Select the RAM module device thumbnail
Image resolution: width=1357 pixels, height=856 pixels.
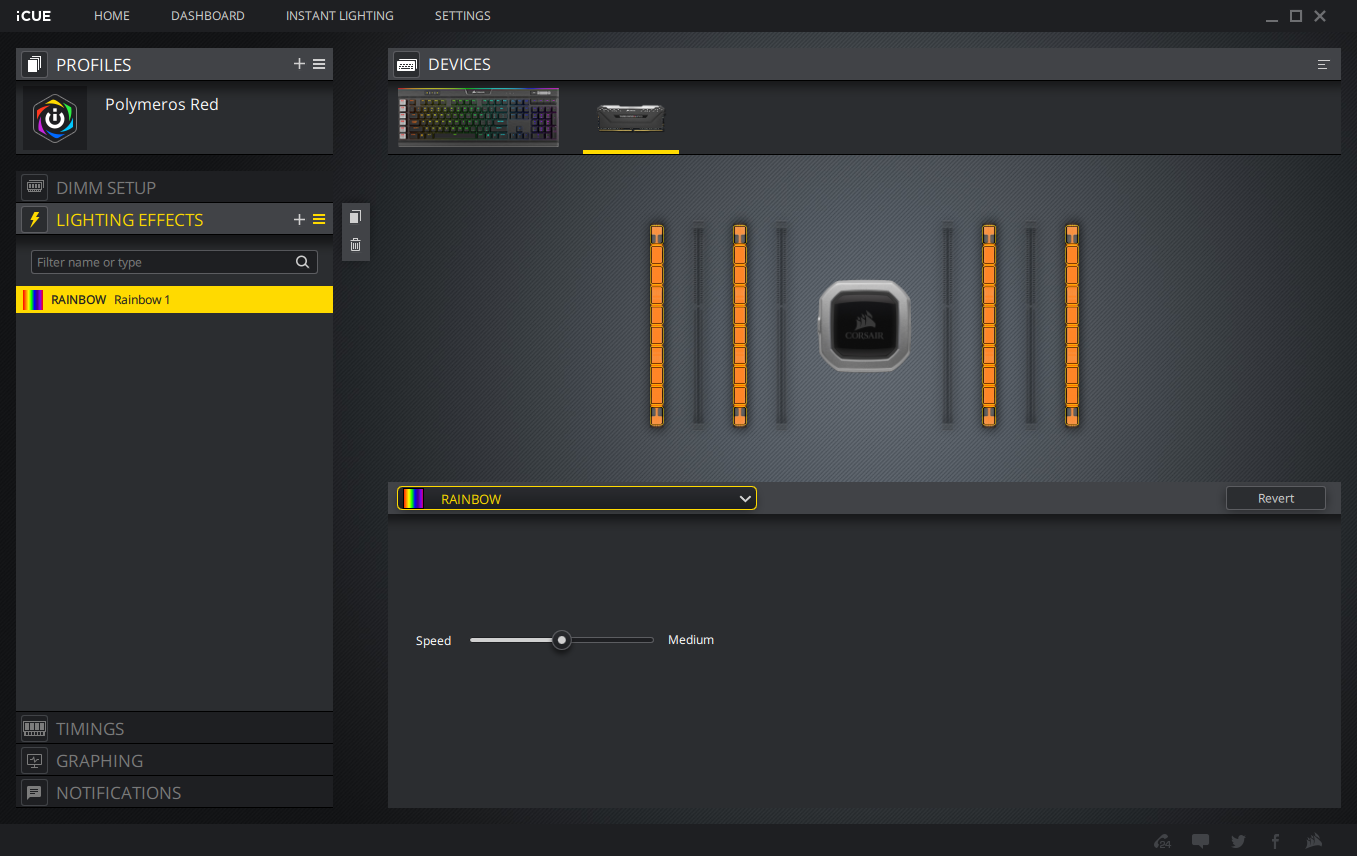coord(631,119)
